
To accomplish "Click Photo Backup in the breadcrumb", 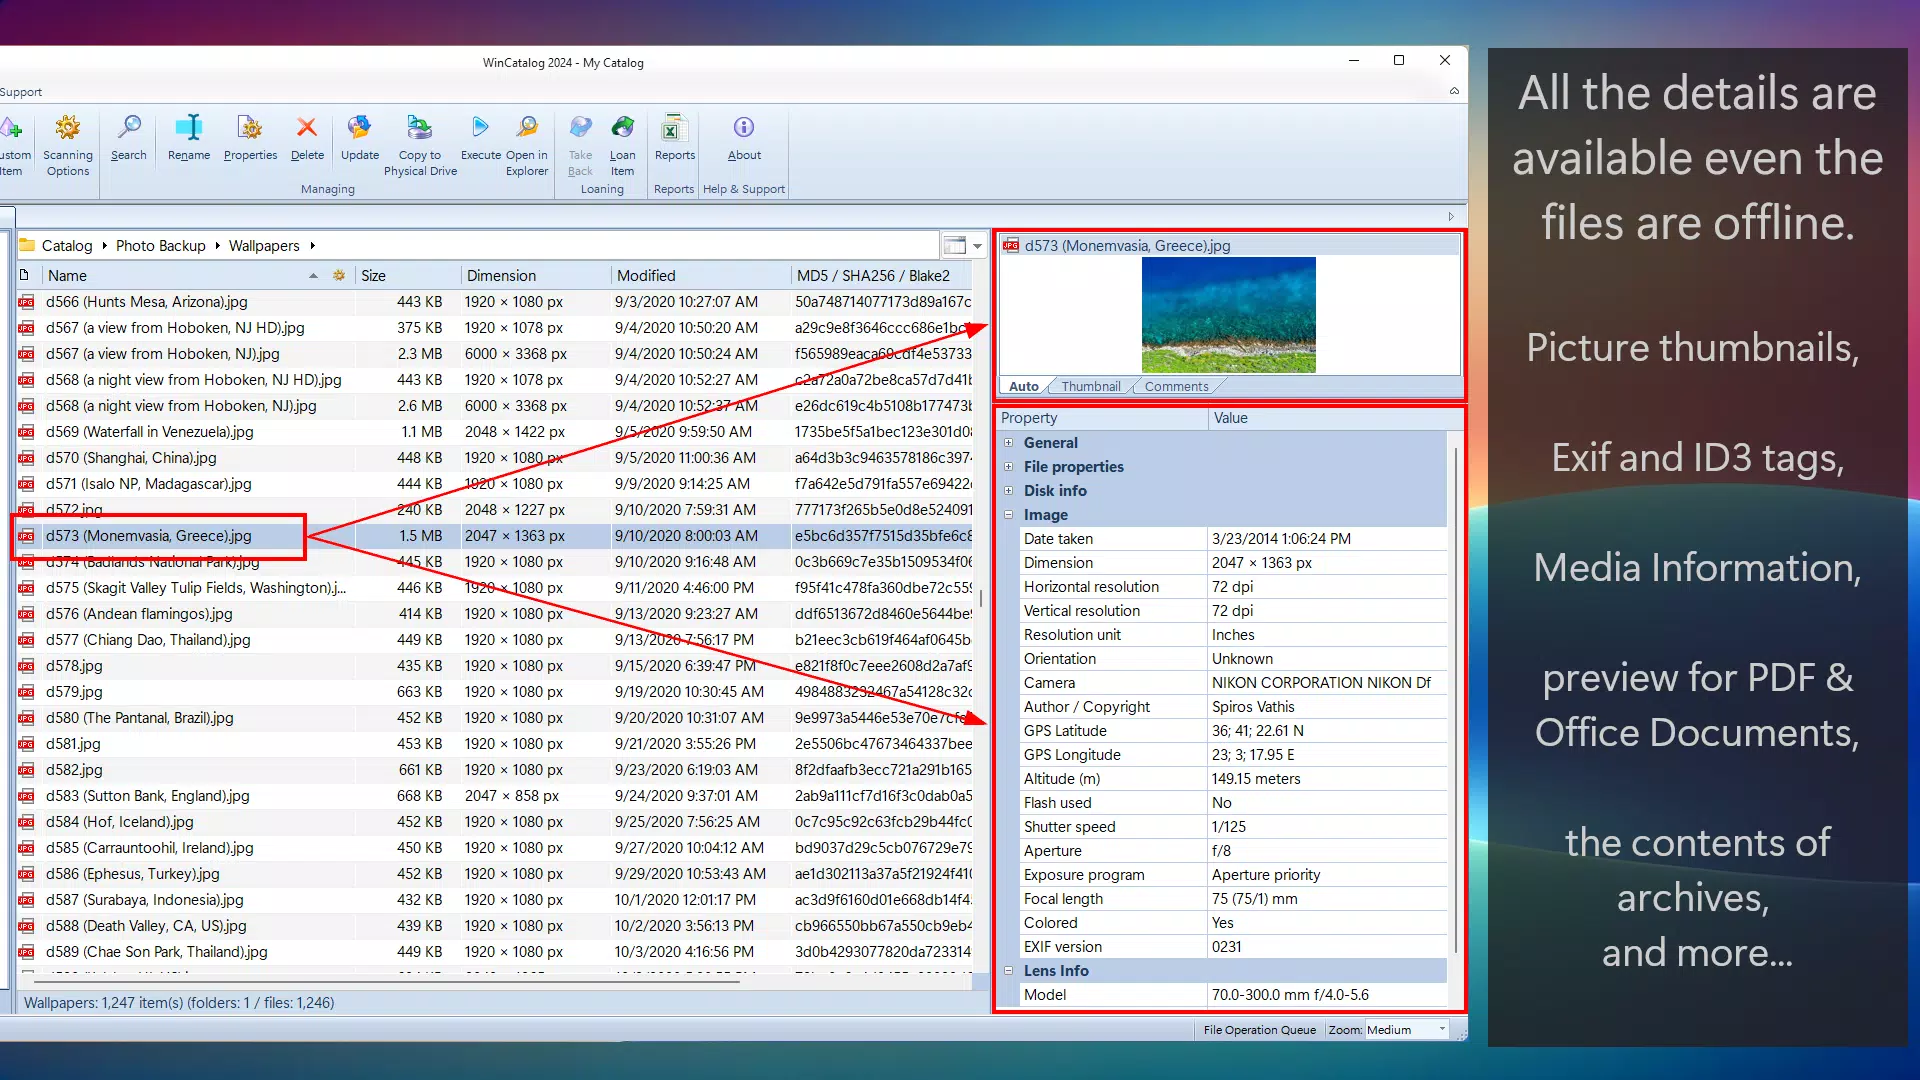I will (x=160, y=246).
